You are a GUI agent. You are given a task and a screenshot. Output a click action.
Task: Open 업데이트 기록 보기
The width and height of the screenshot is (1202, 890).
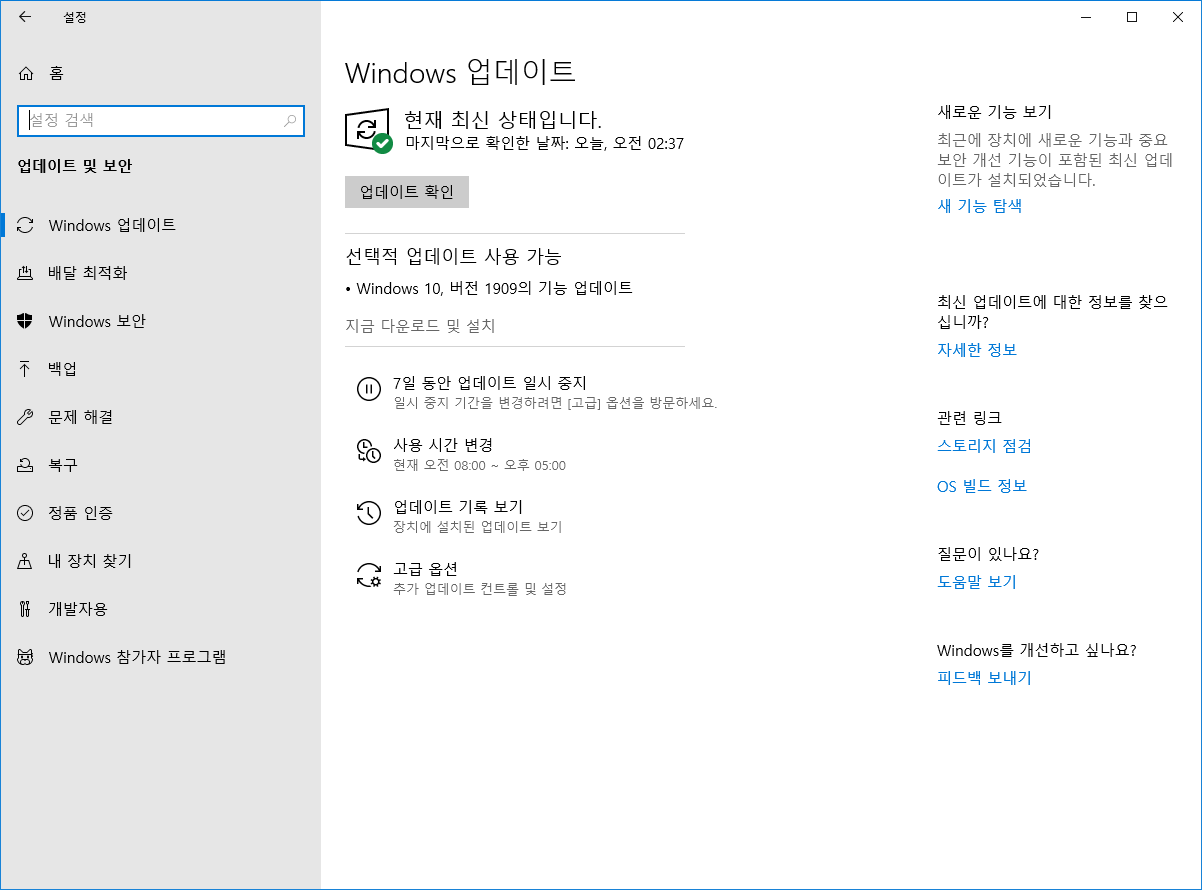(x=458, y=507)
